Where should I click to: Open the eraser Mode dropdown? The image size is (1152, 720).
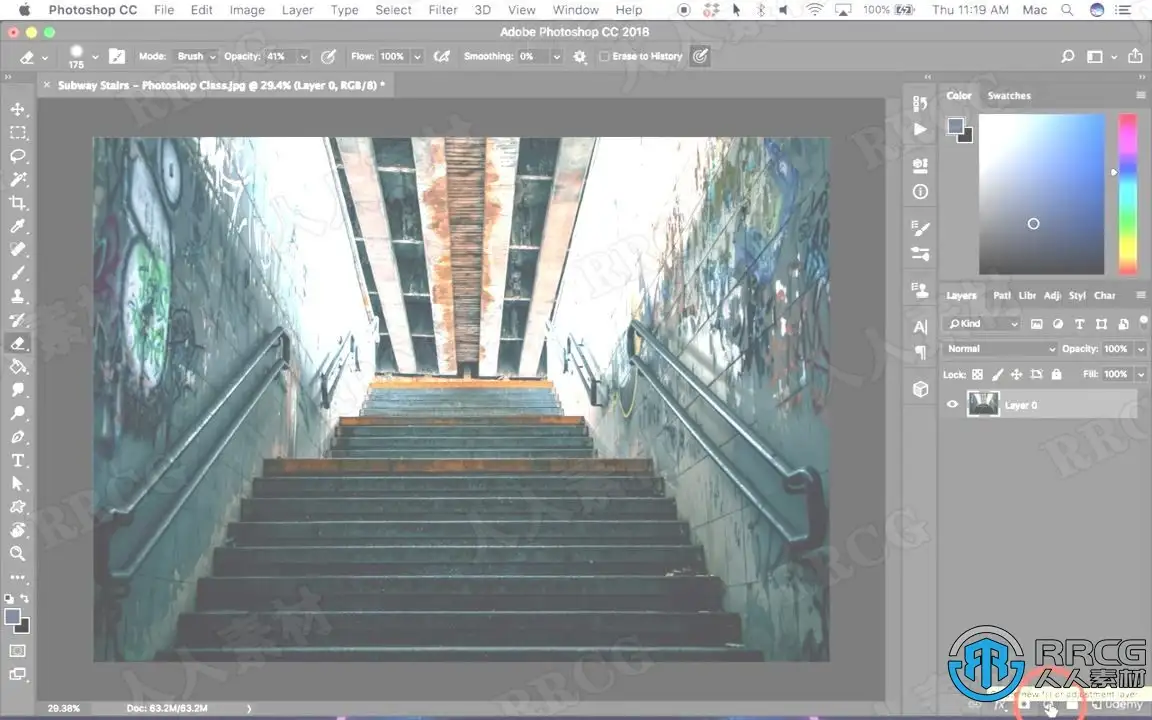coord(195,57)
